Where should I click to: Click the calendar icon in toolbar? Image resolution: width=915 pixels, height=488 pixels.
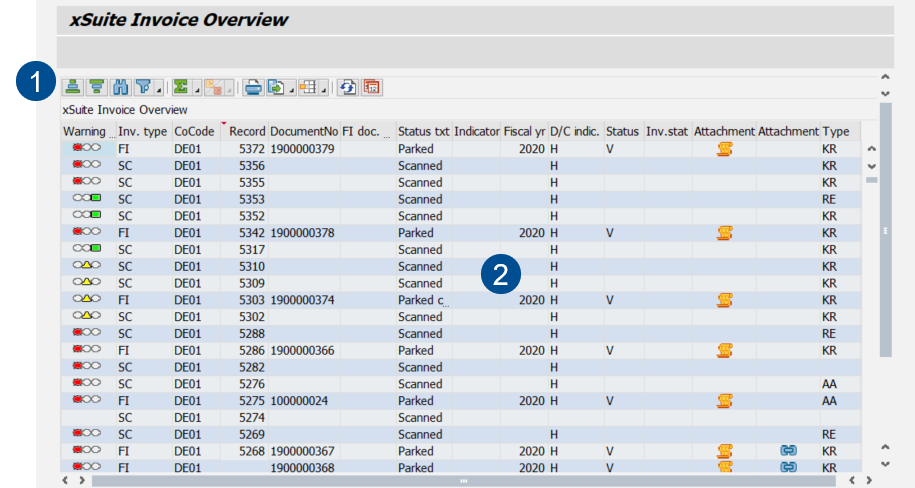click(371, 87)
